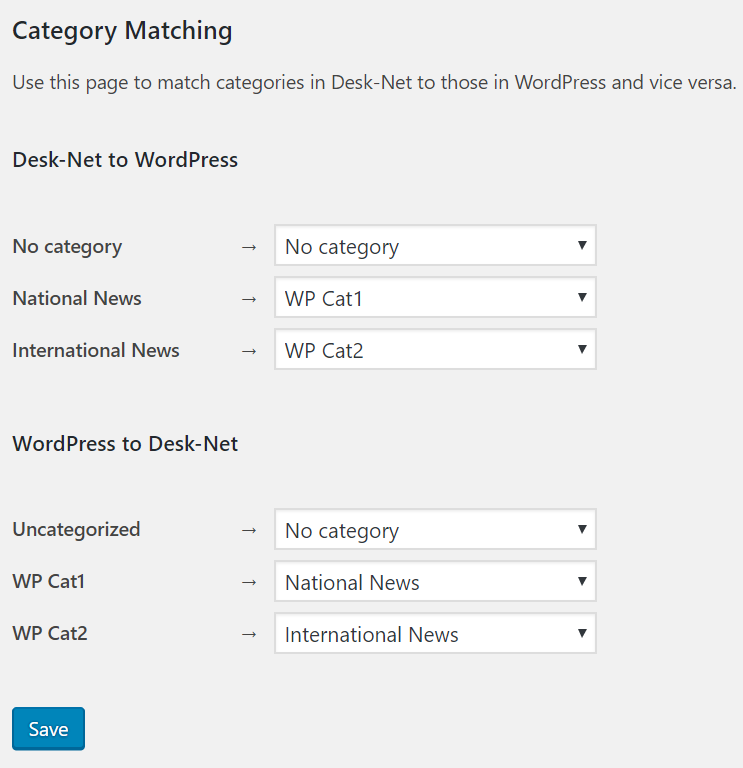
Task: Click the 'Category Matching' page heading
Action: (x=122, y=31)
